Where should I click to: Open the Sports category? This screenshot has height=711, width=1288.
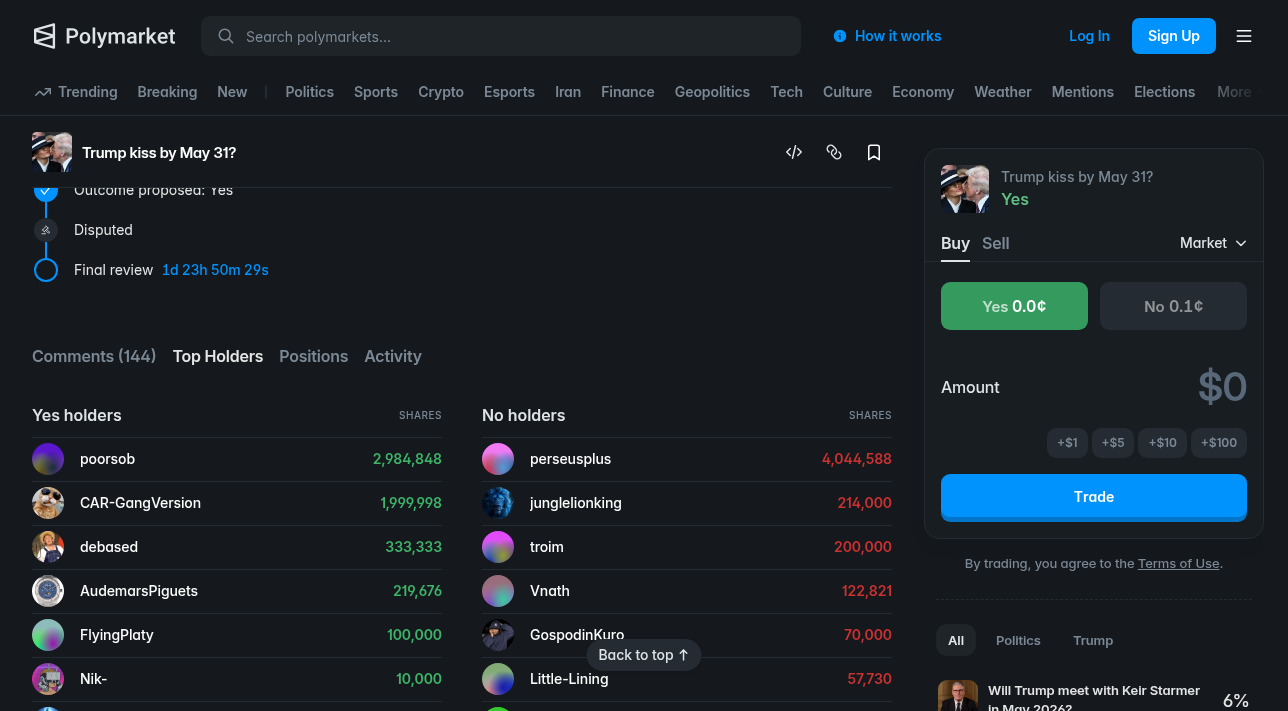[376, 92]
